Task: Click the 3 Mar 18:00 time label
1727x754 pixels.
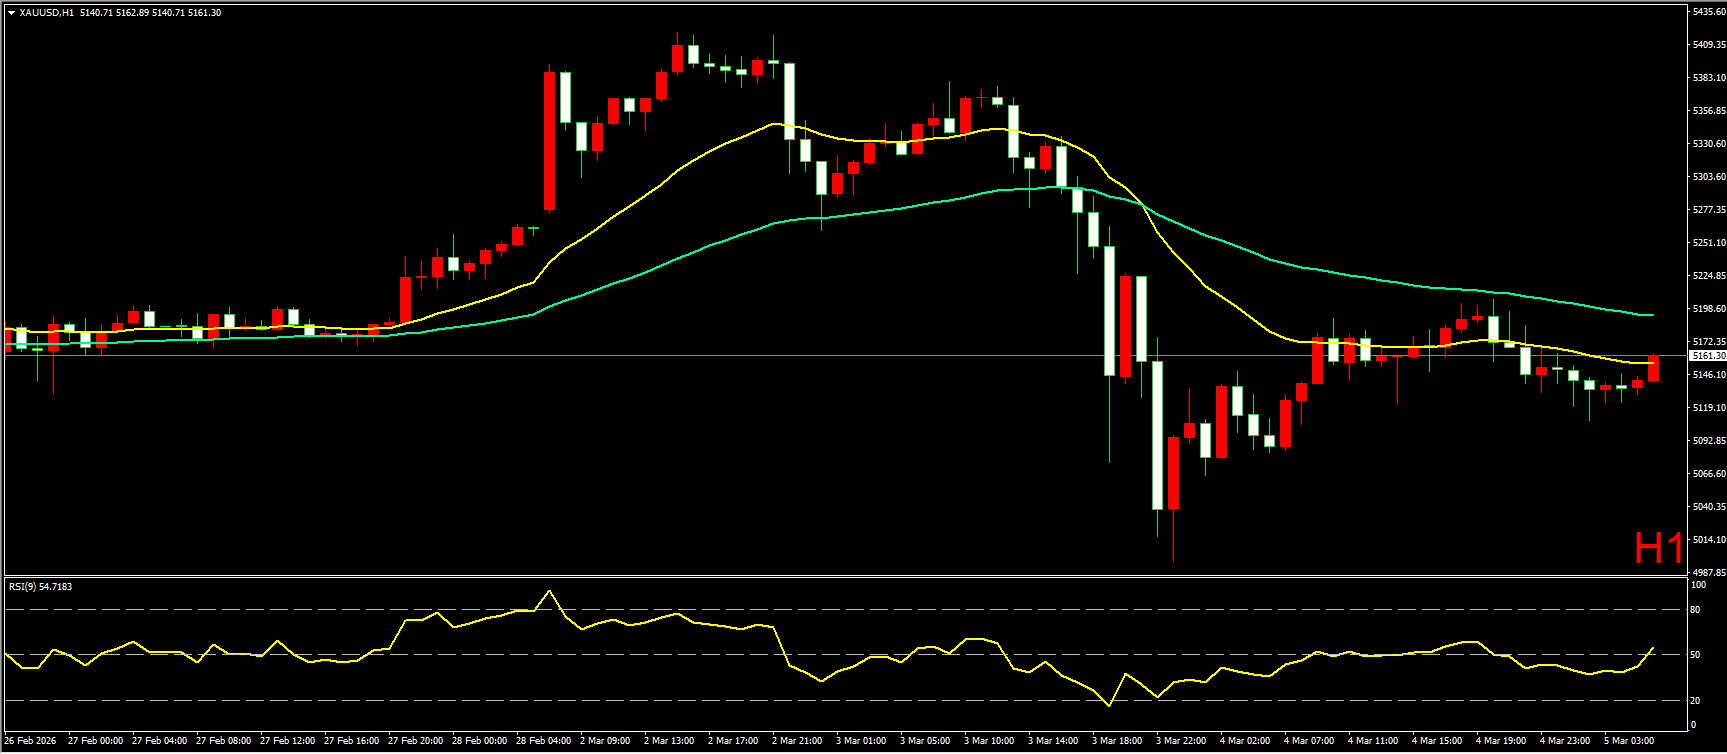Action: click(1117, 741)
